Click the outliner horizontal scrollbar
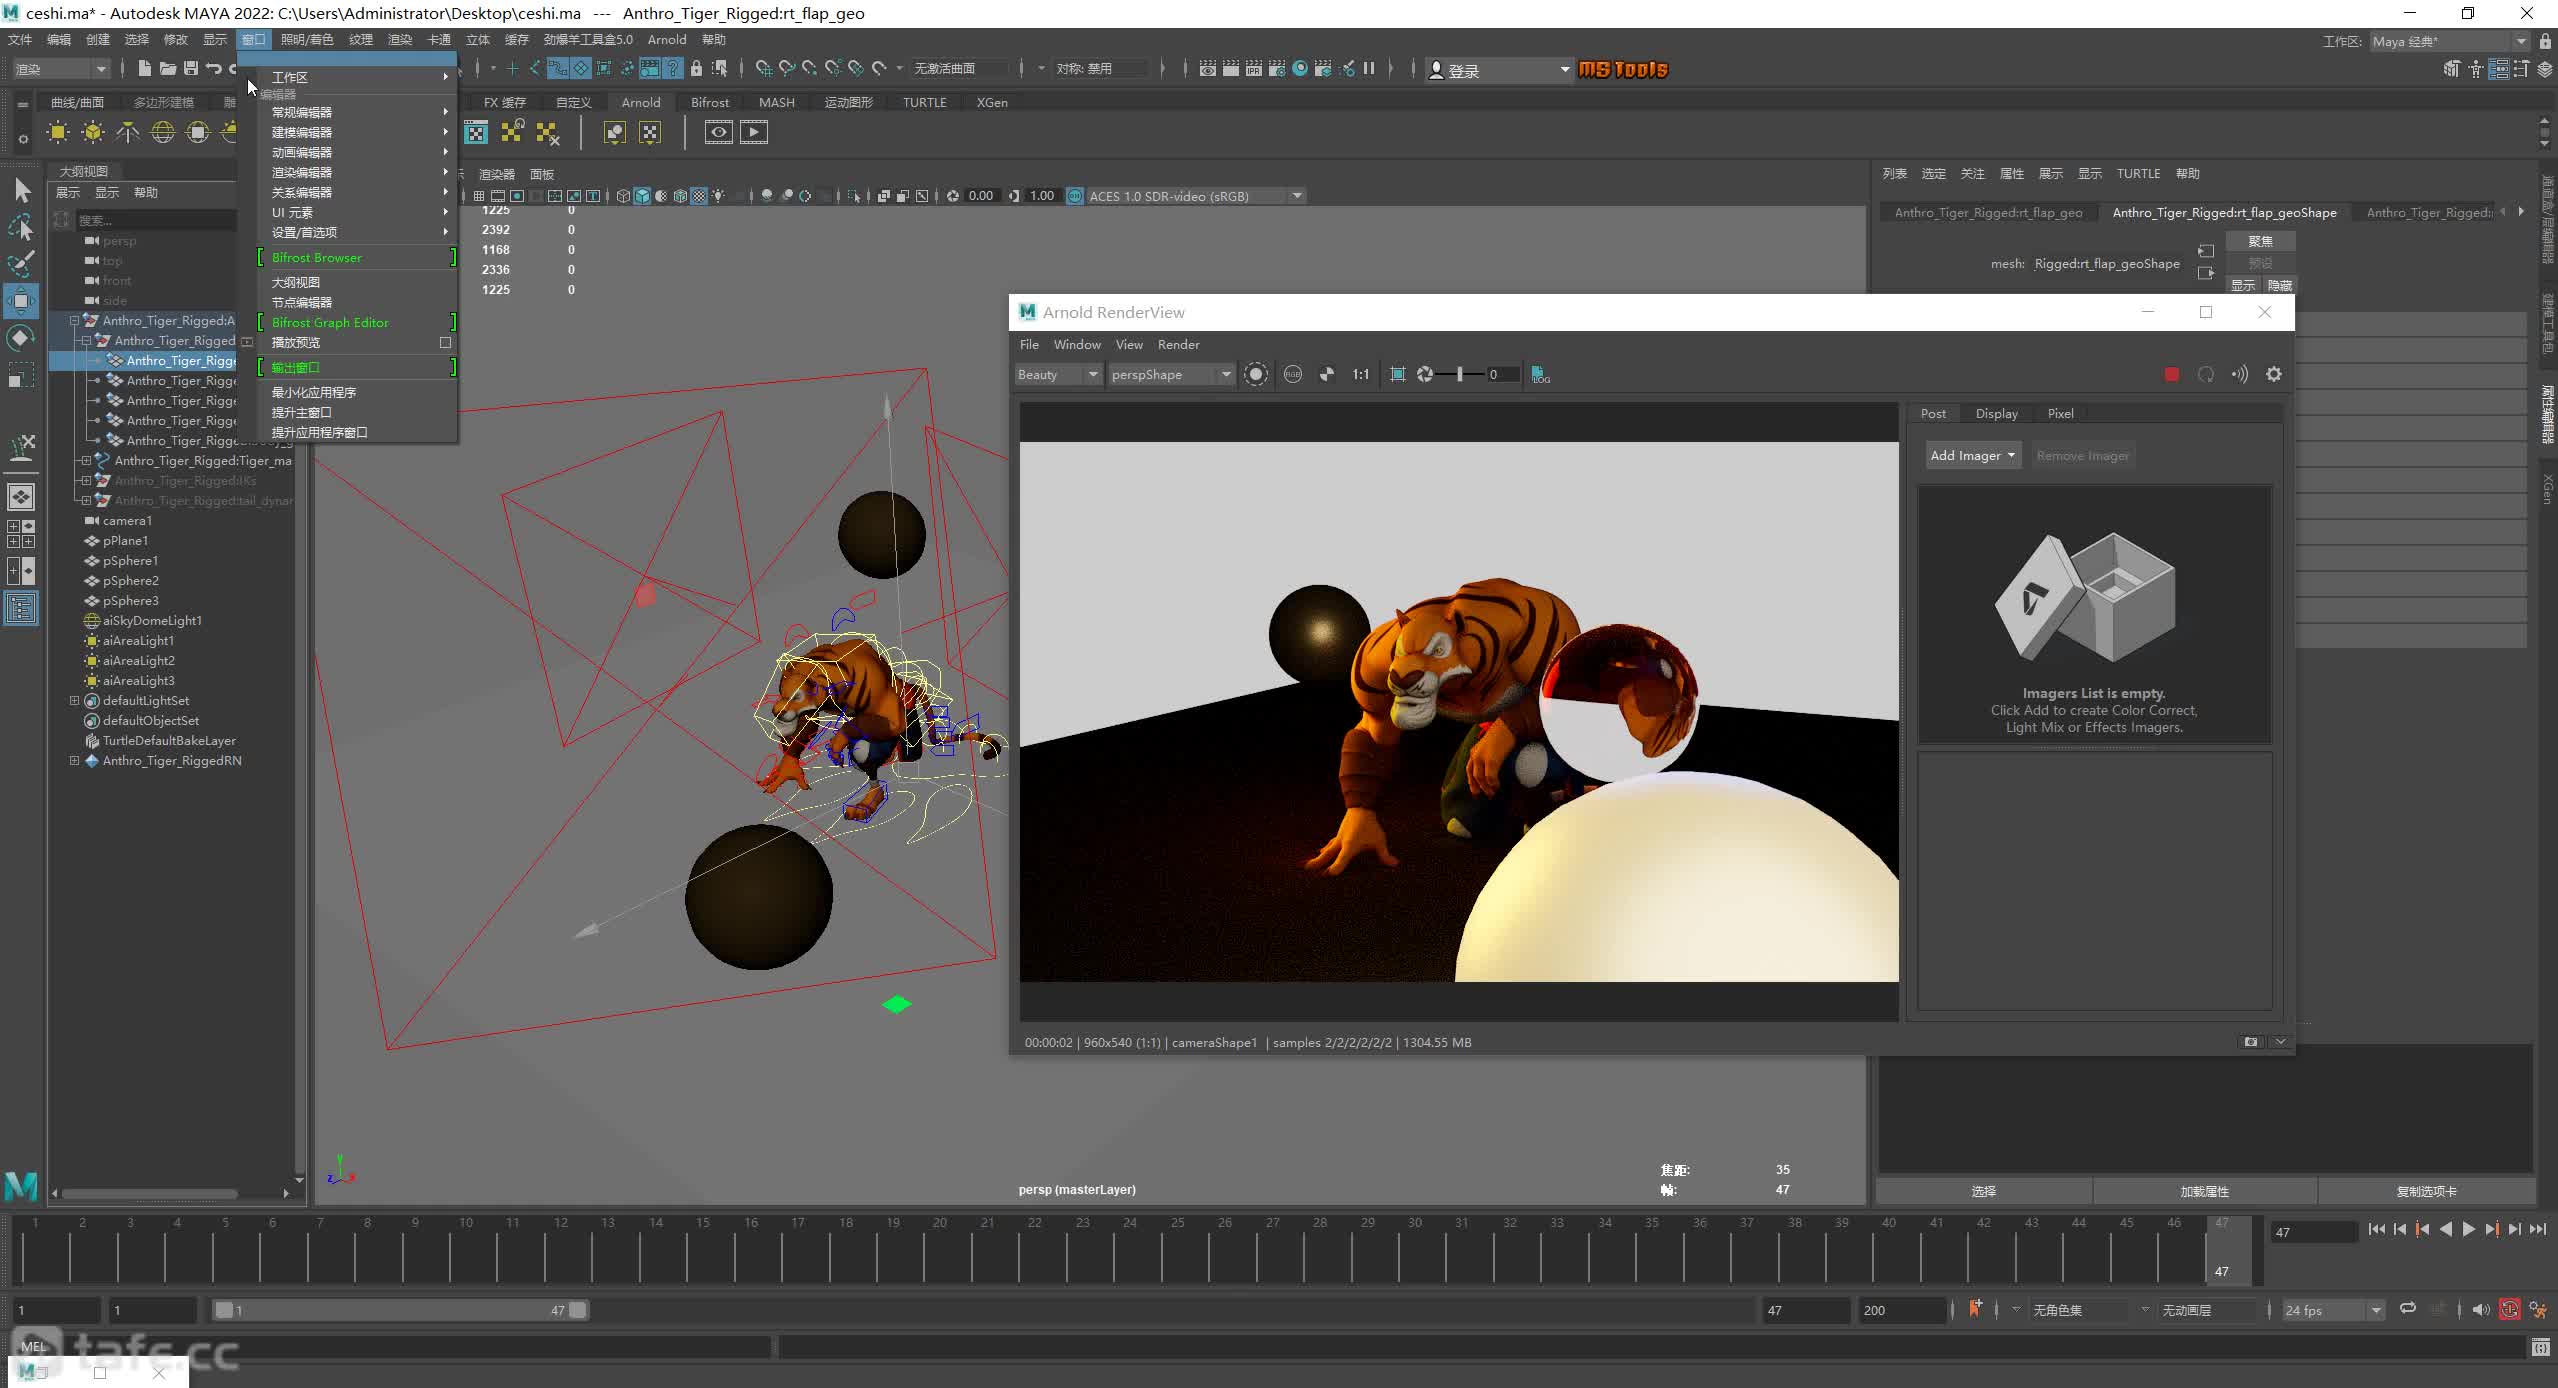 click(148, 1193)
